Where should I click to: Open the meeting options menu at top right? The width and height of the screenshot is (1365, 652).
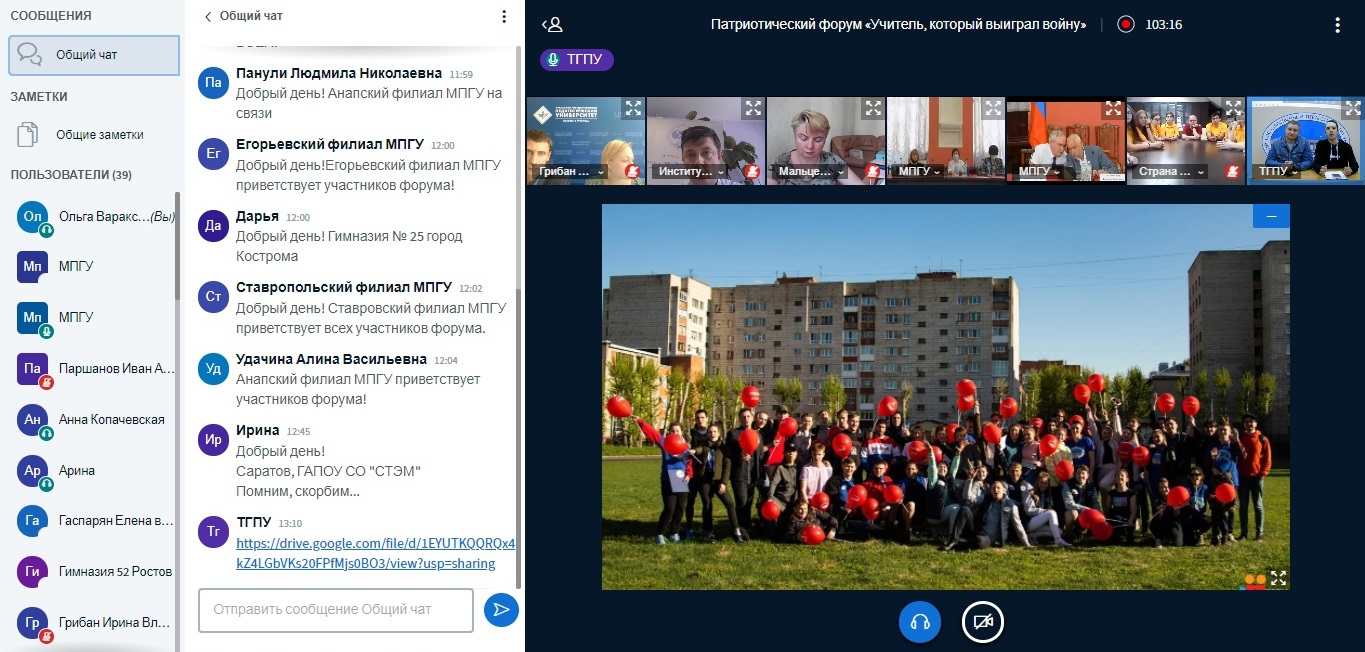click(1338, 25)
